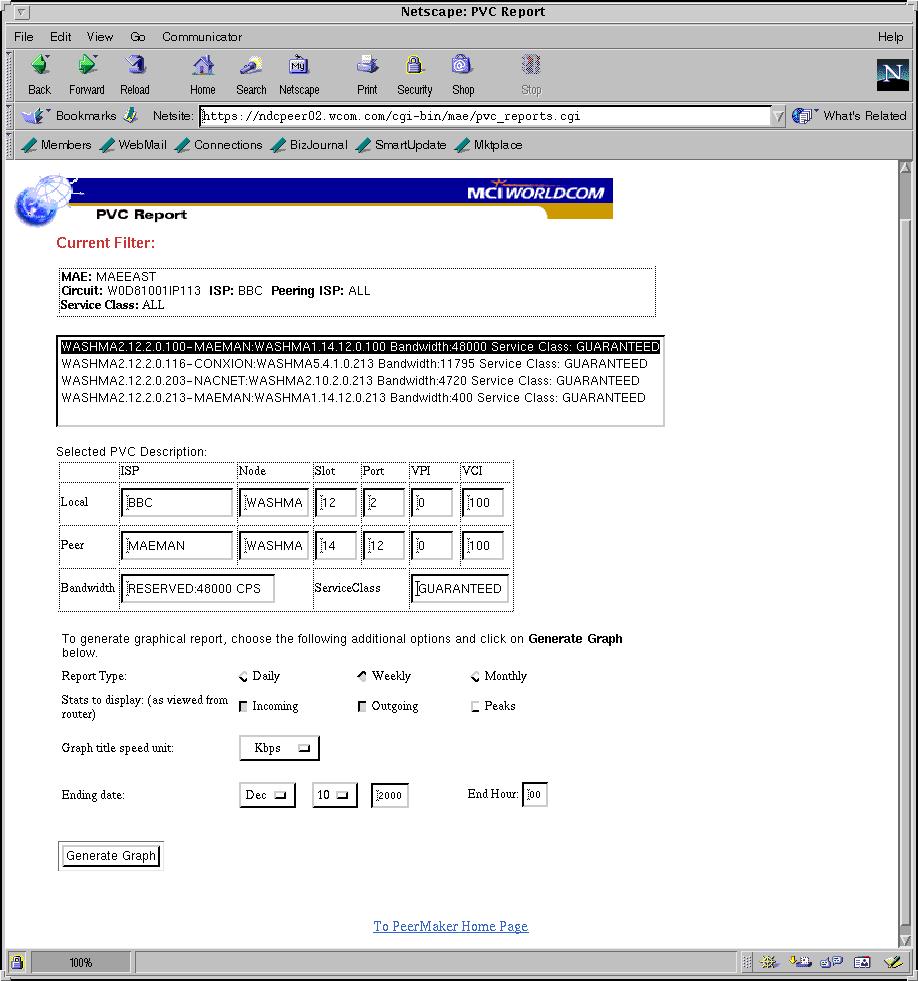Collapse the location toolbar handle
918x981 pixels.
tap(9, 116)
